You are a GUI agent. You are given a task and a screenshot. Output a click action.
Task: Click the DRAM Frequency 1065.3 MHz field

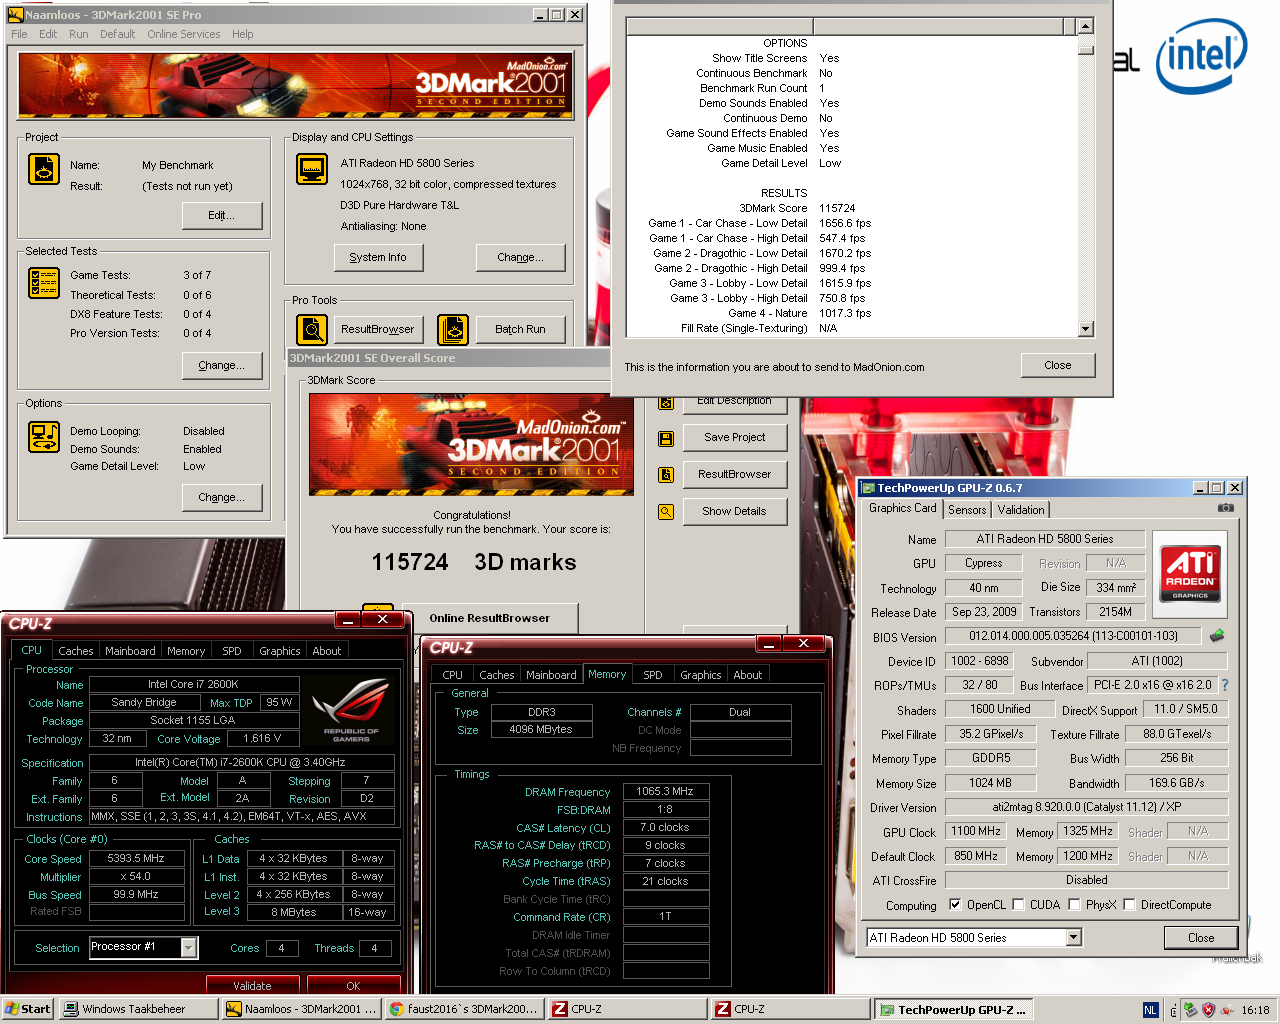pyautogui.click(x=665, y=791)
